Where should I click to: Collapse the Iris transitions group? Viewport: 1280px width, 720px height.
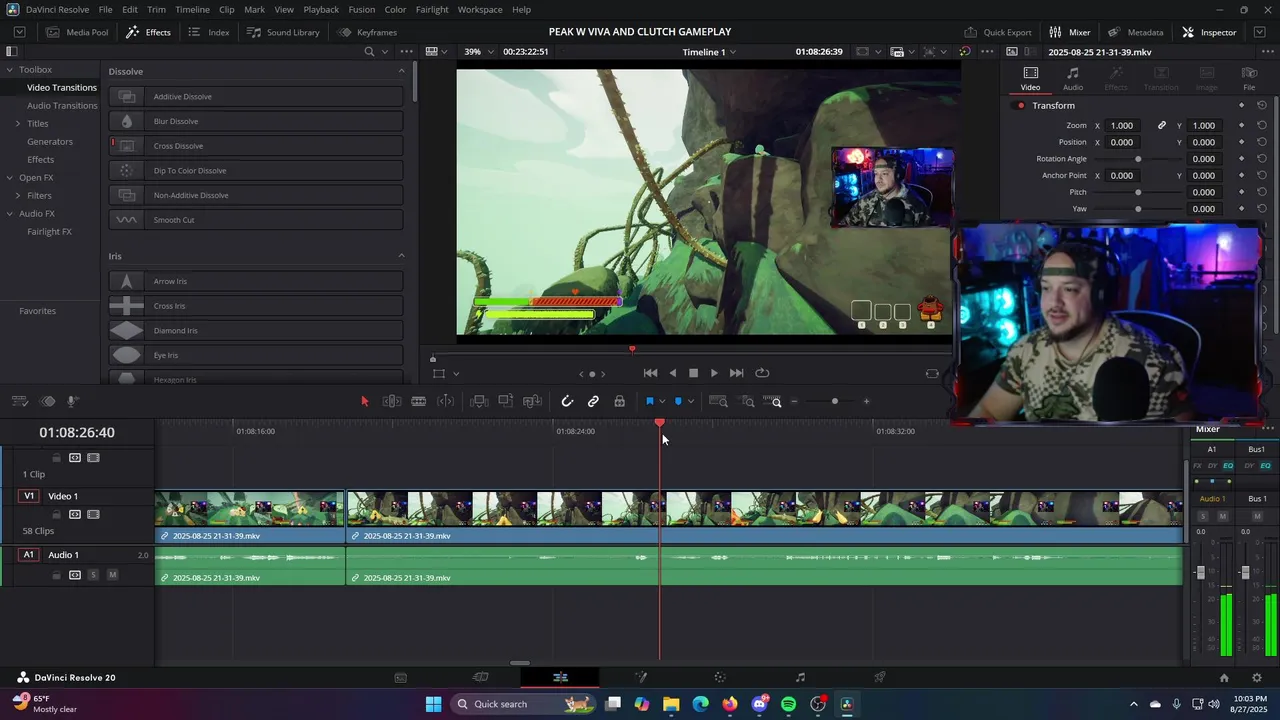[401, 256]
